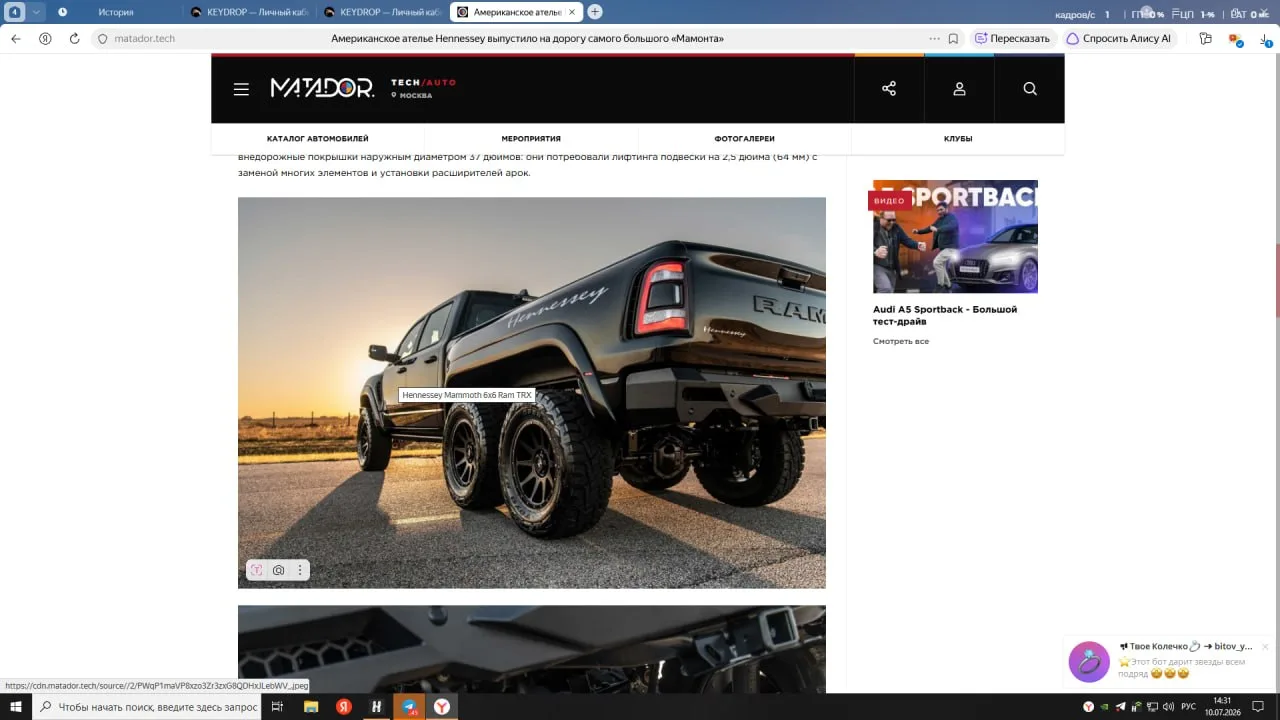Click the Пересказать button
The image size is (1280, 720).
1012,38
